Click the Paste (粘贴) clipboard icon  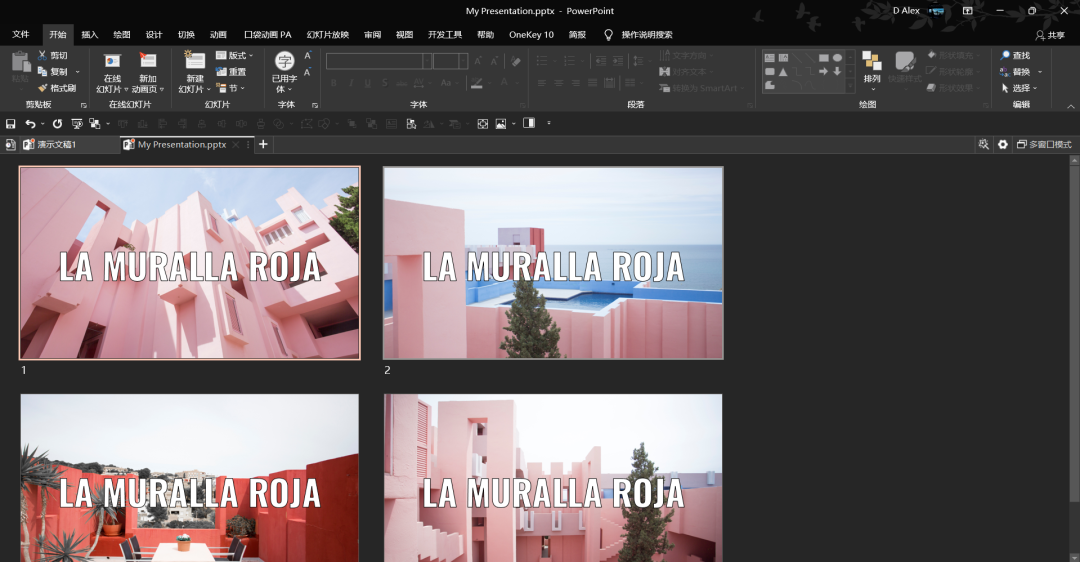21,62
